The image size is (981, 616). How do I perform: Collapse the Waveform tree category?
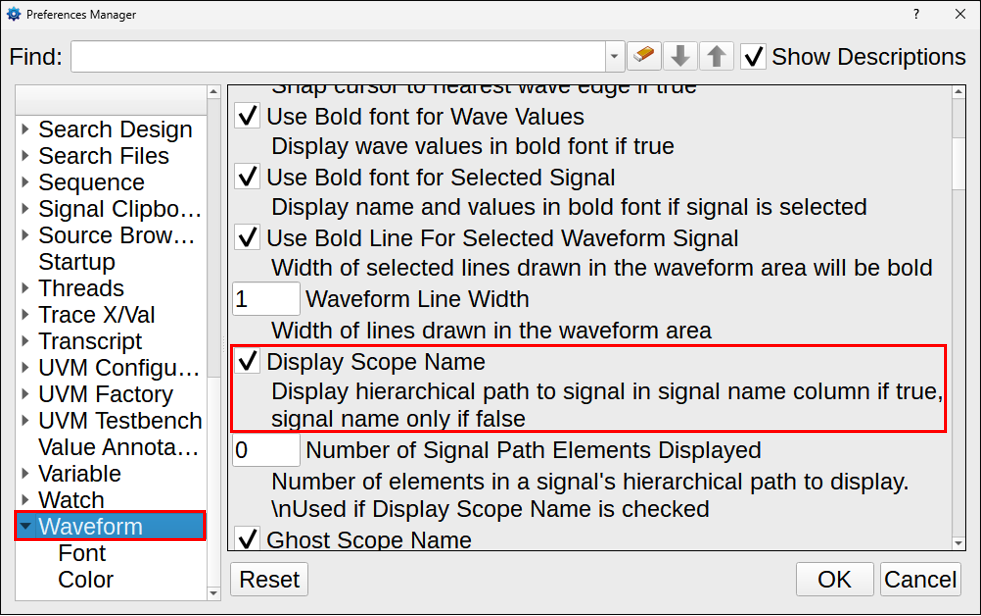pyautogui.click(x=25, y=527)
